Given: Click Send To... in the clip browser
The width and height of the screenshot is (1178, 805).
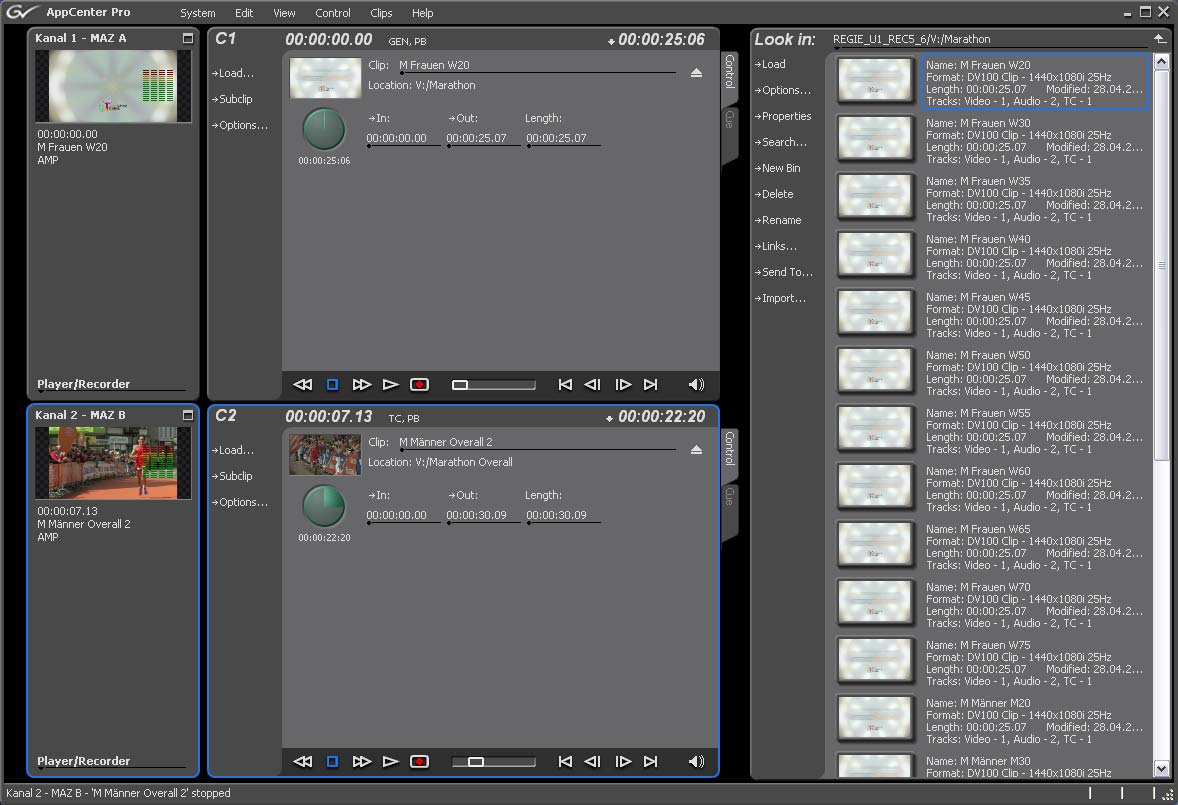Looking at the screenshot, I should point(784,272).
